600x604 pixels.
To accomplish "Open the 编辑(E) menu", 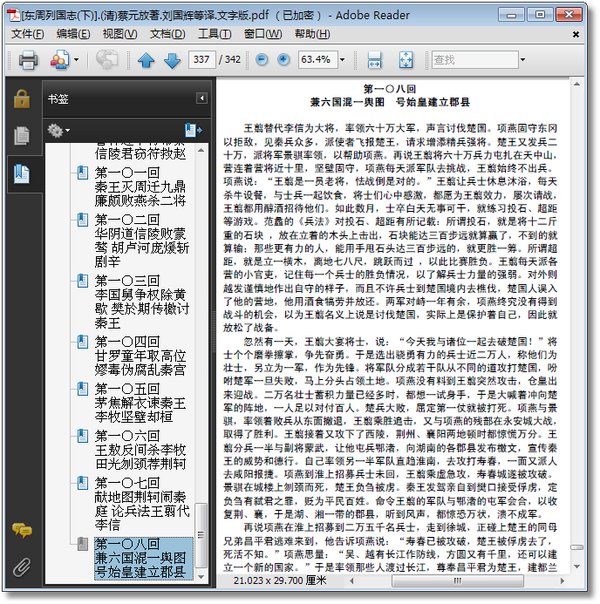I will pos(73,34).
